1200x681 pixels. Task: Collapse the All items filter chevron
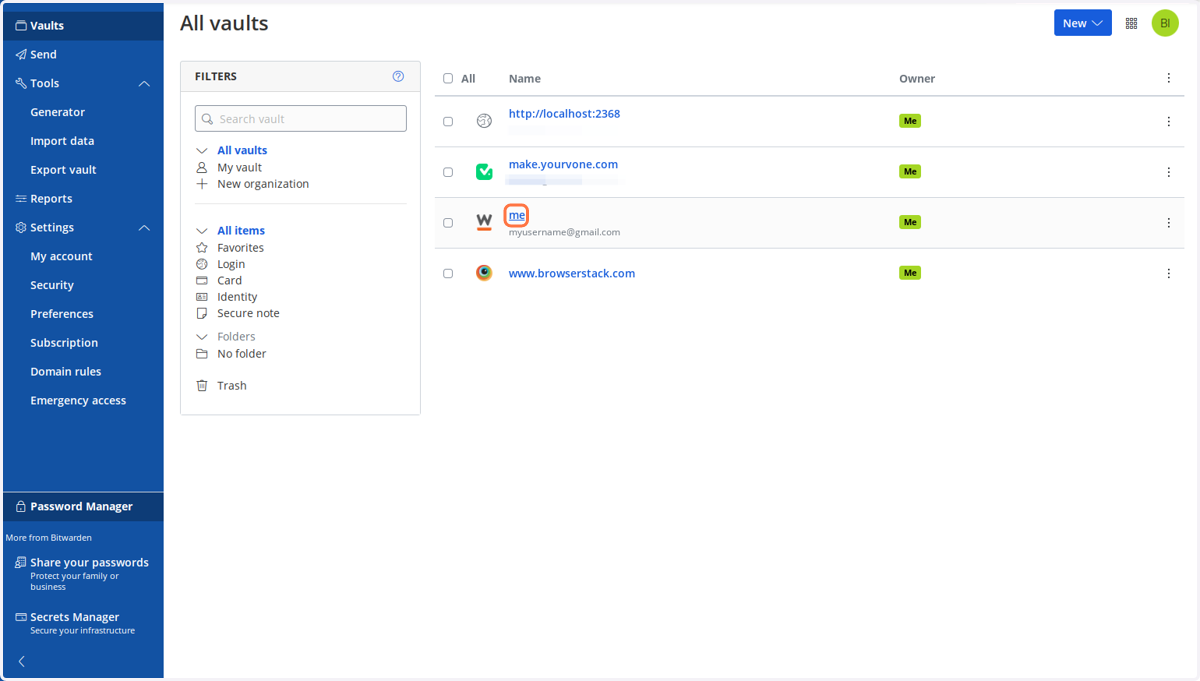202,231
